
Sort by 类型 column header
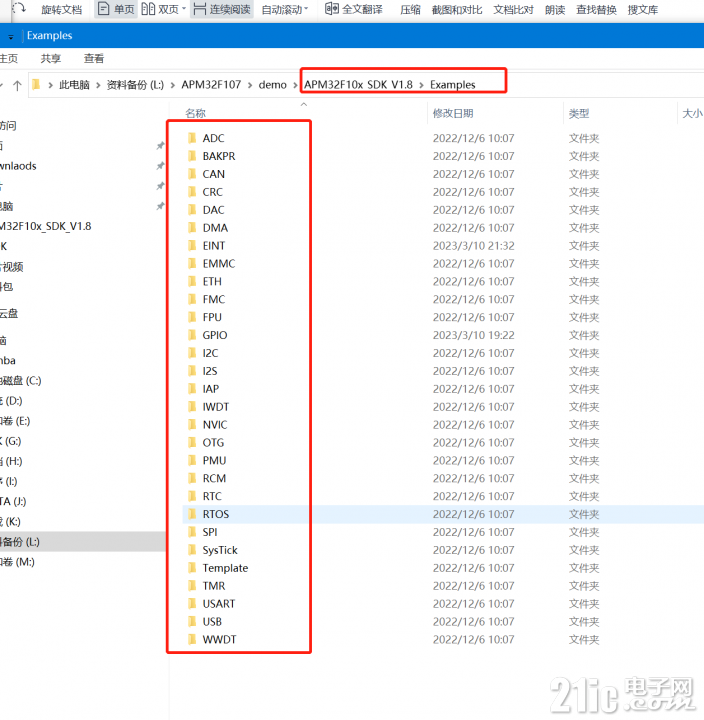click(x=579, y=113)
